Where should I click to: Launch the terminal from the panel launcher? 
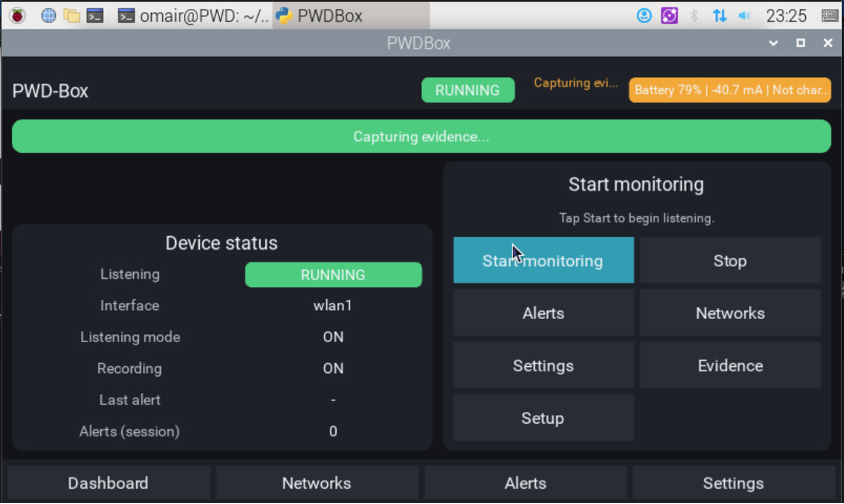click(x=95, y=16)
